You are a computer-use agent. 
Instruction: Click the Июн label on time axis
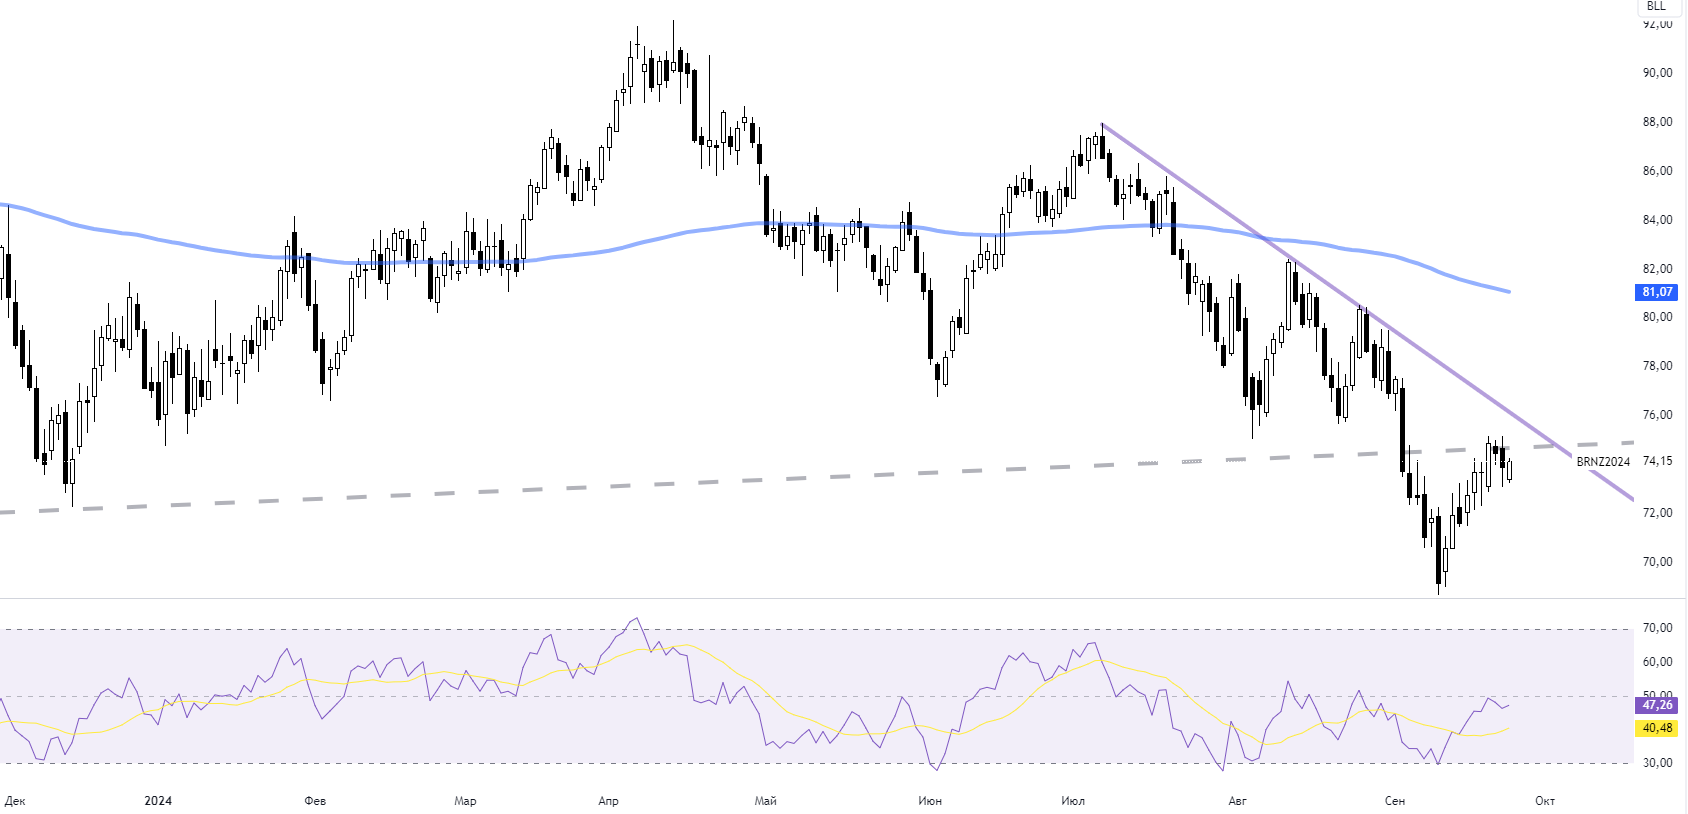[930, 801]
